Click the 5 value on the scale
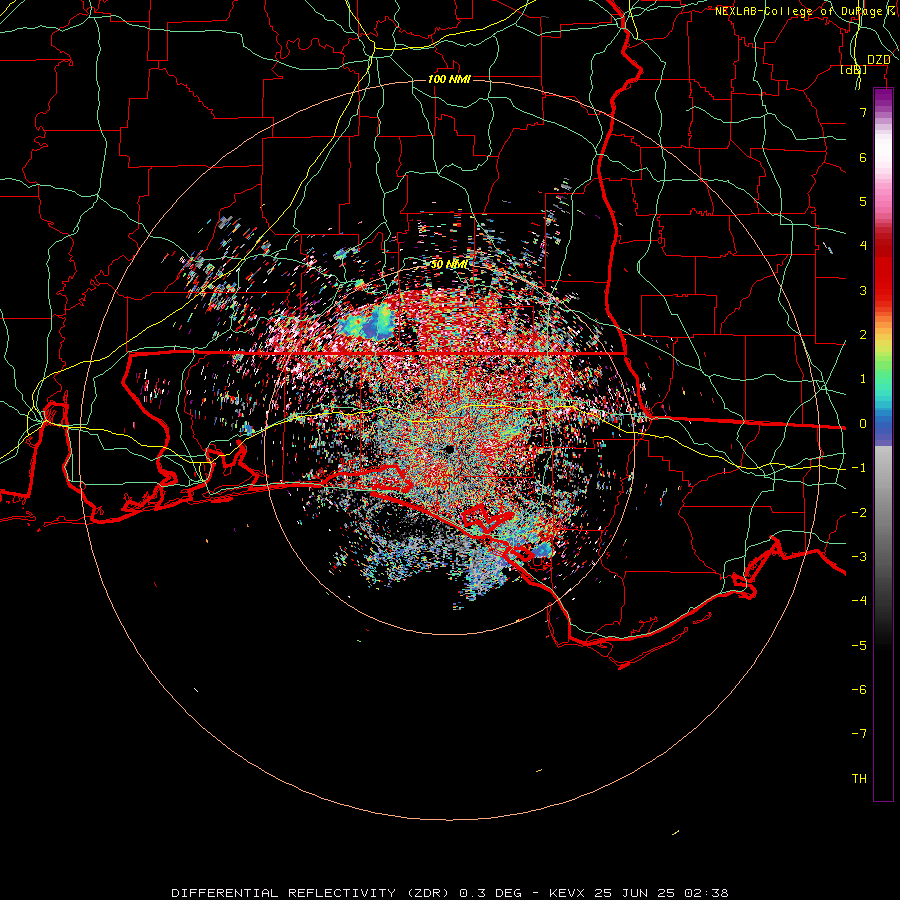The image size is (900, 900). point(863,201)
